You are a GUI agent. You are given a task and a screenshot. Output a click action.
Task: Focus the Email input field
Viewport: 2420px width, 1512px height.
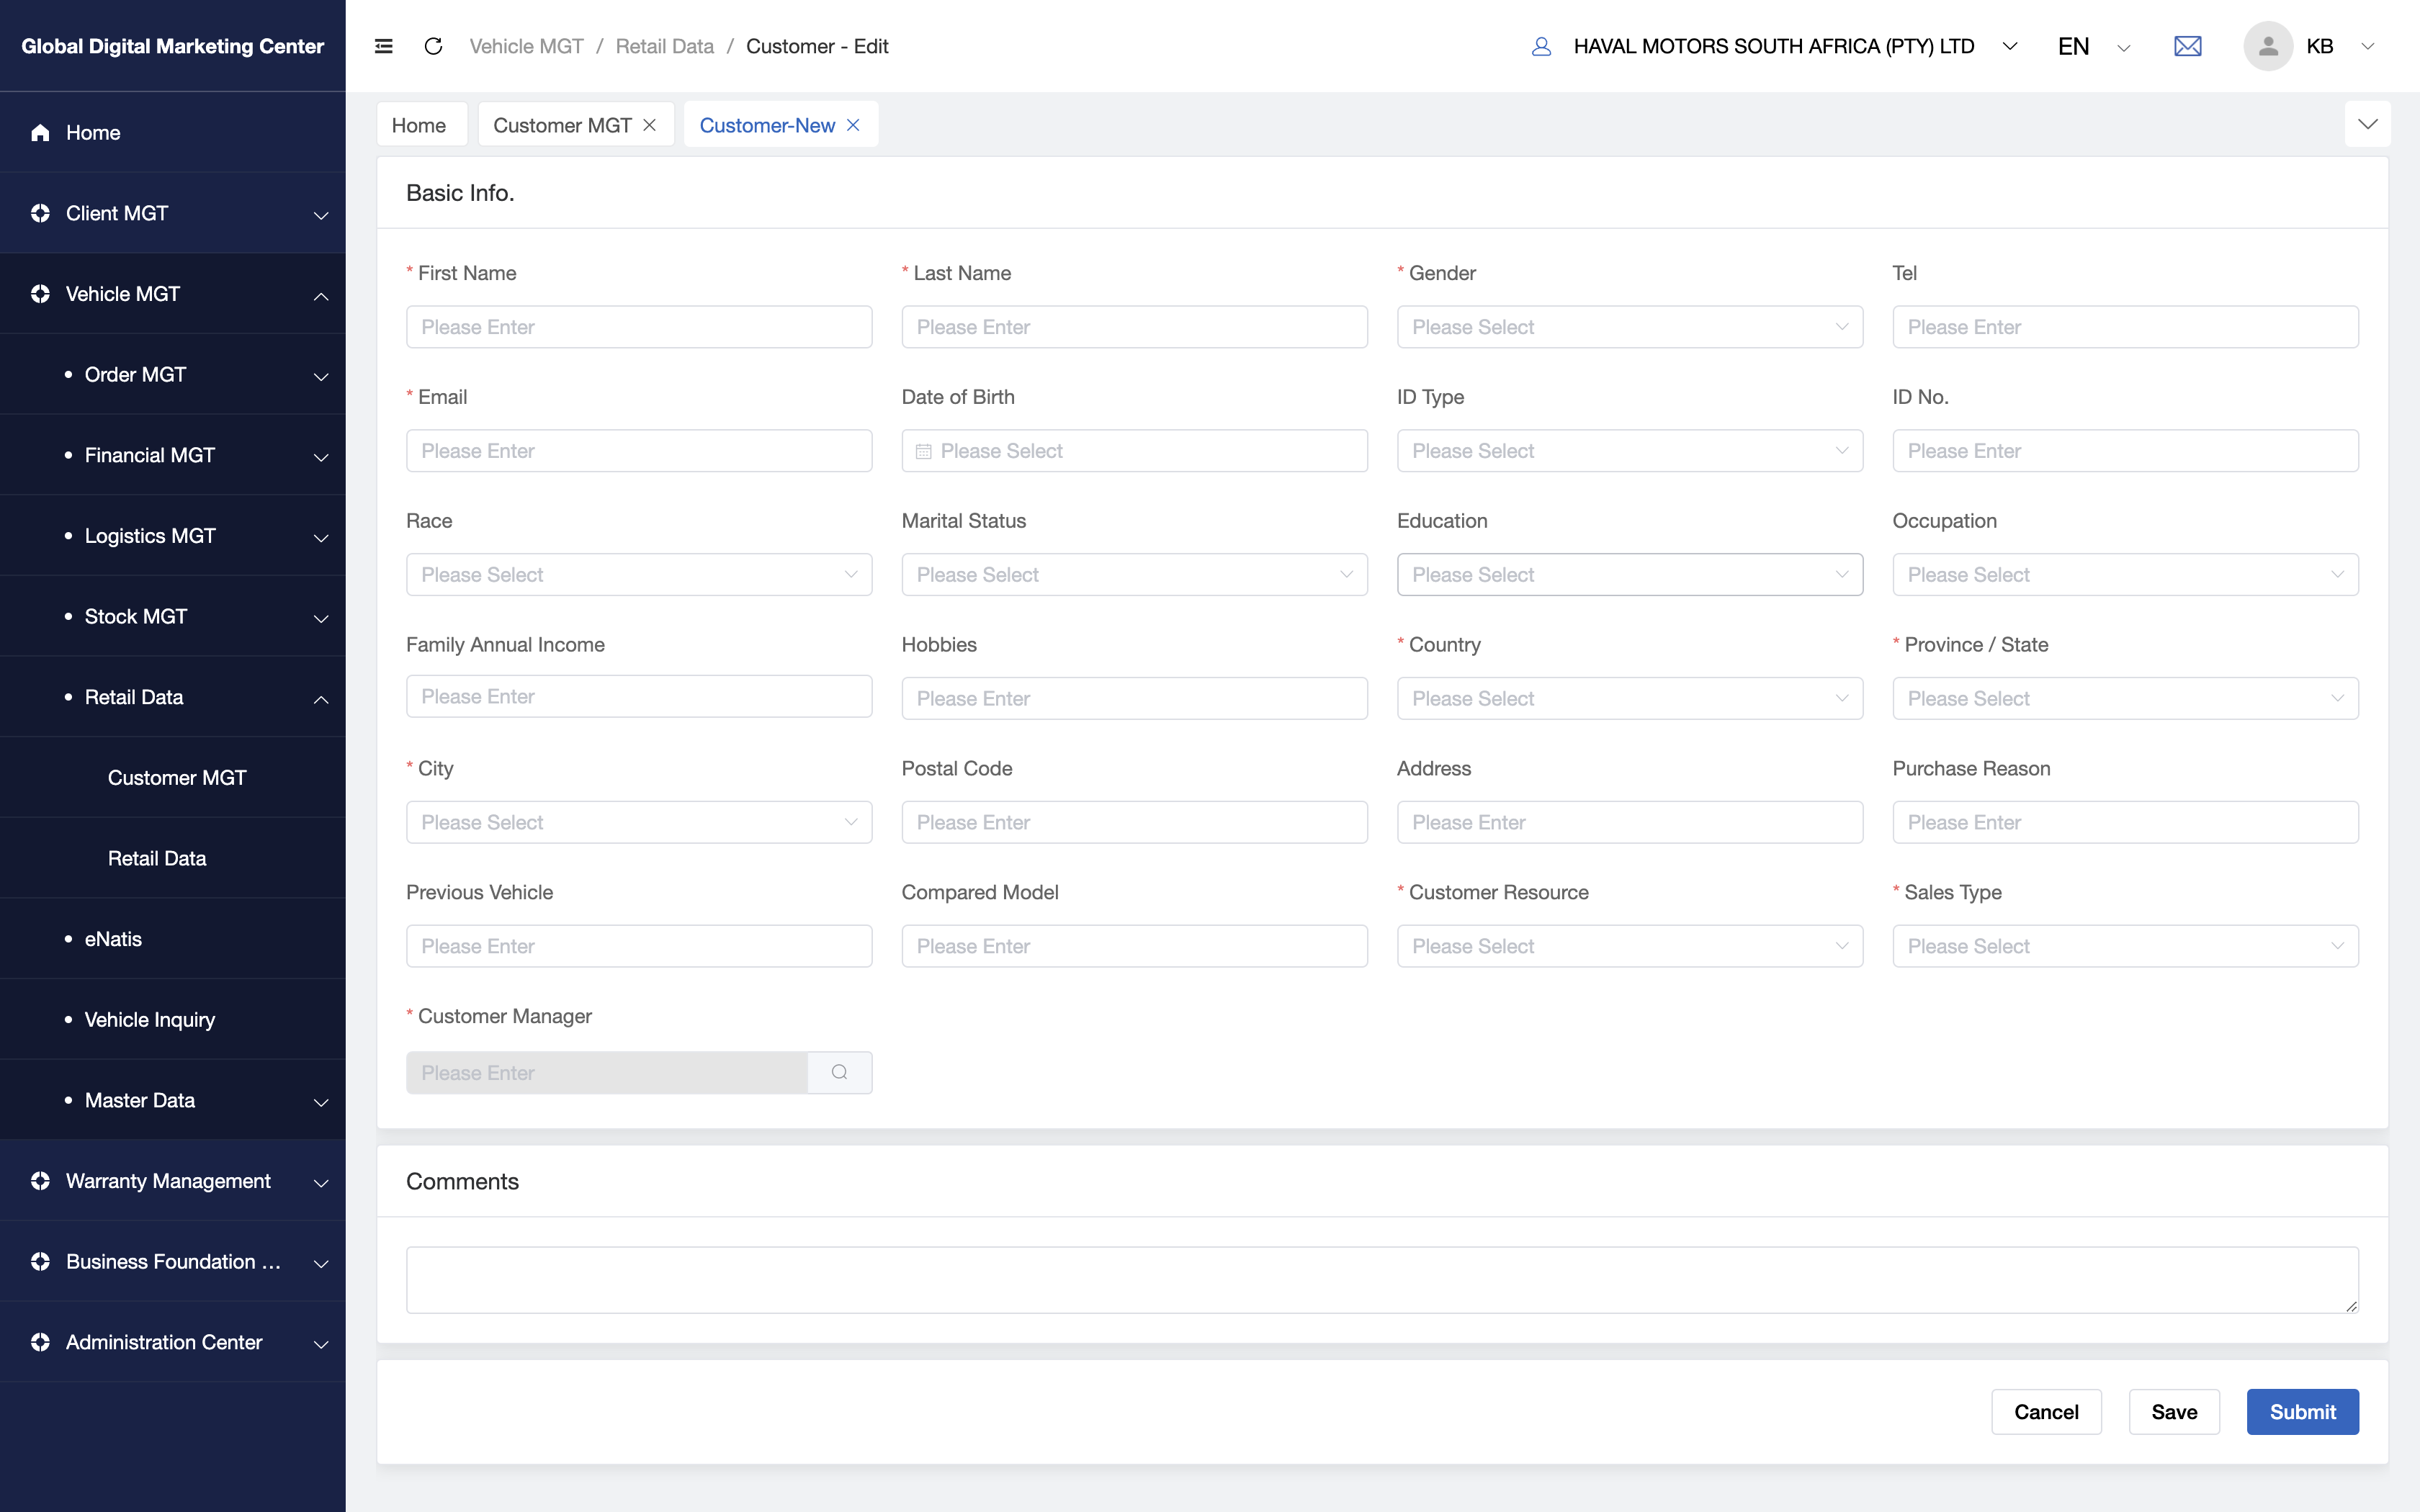(x=639, y=451)
